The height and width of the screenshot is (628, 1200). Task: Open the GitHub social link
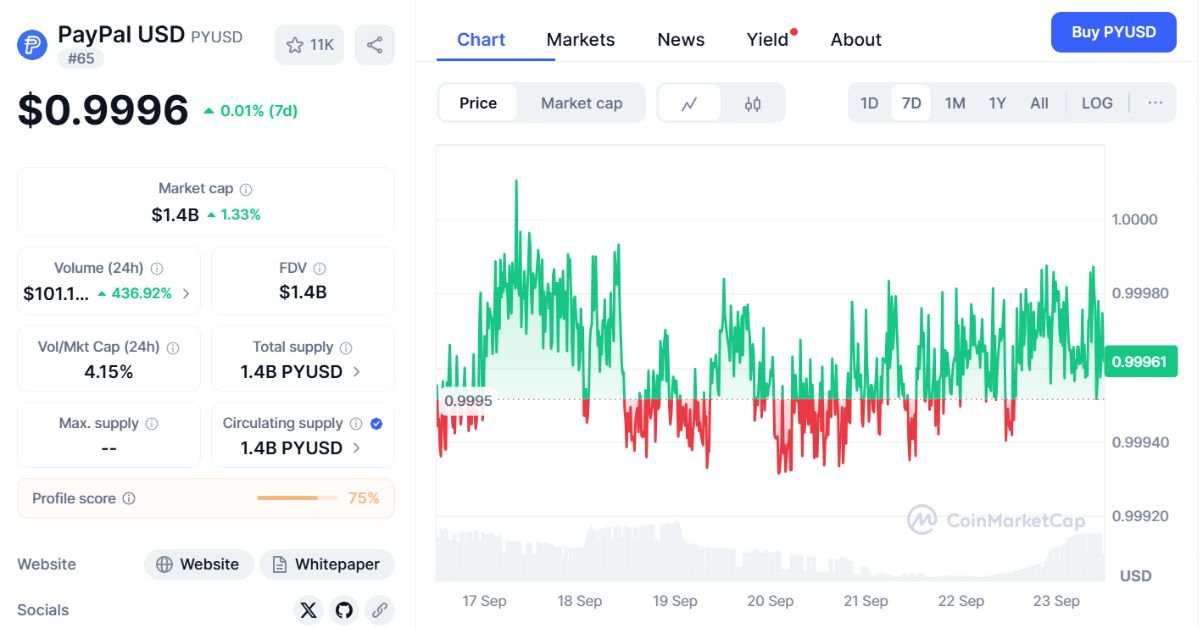coord(344,609)
